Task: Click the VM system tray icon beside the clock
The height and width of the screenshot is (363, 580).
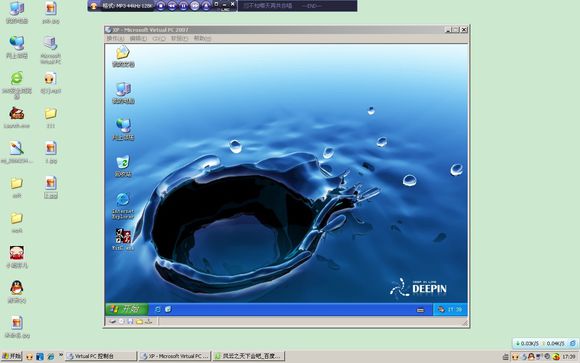Action: pyautogui.click(x=441, y=309)
